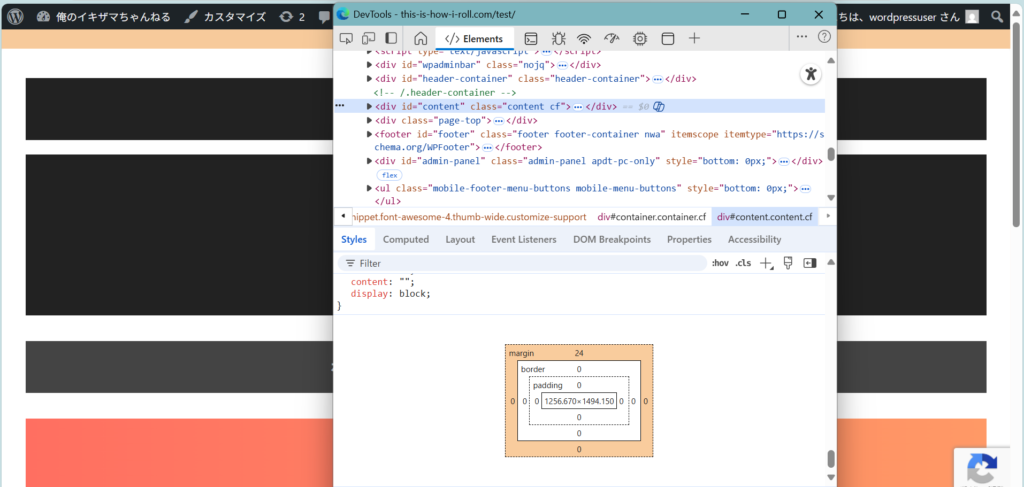The image size is (1024, 487).
Task: Click the accessibility figure floating button
Action: tap(811, 74)
